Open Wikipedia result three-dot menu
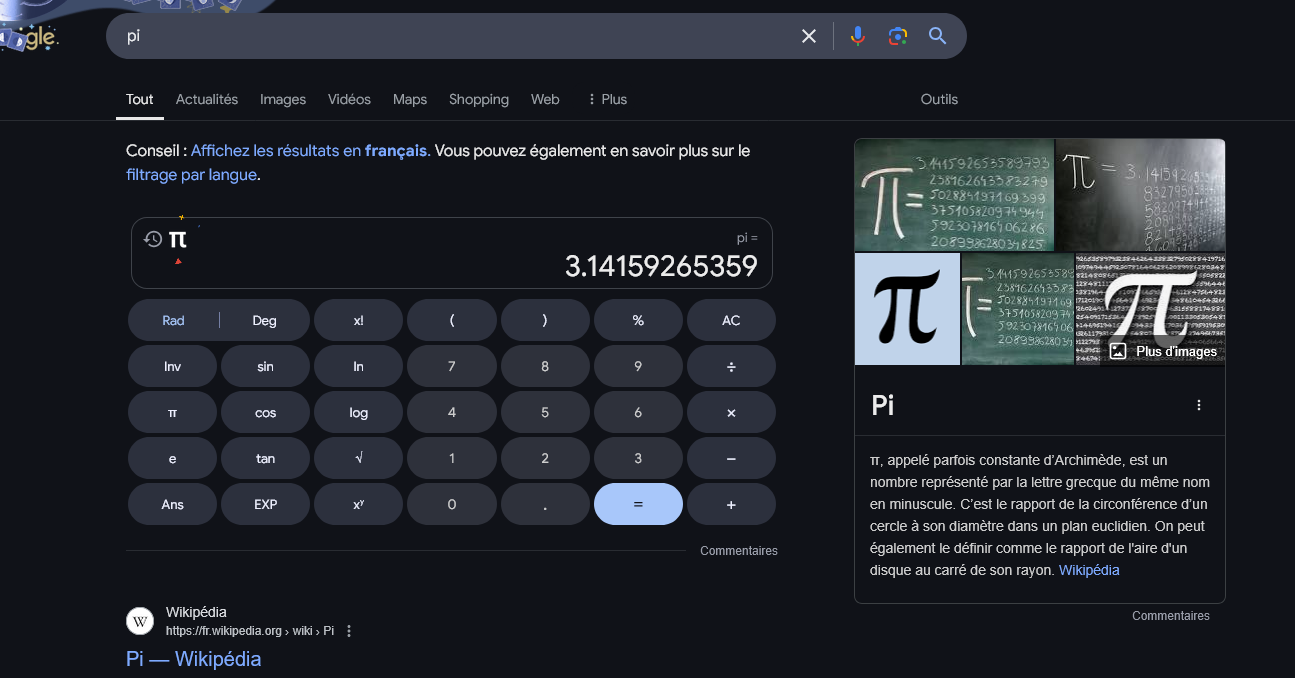Viewport: 1295px width, 678px height. (349, 631)
